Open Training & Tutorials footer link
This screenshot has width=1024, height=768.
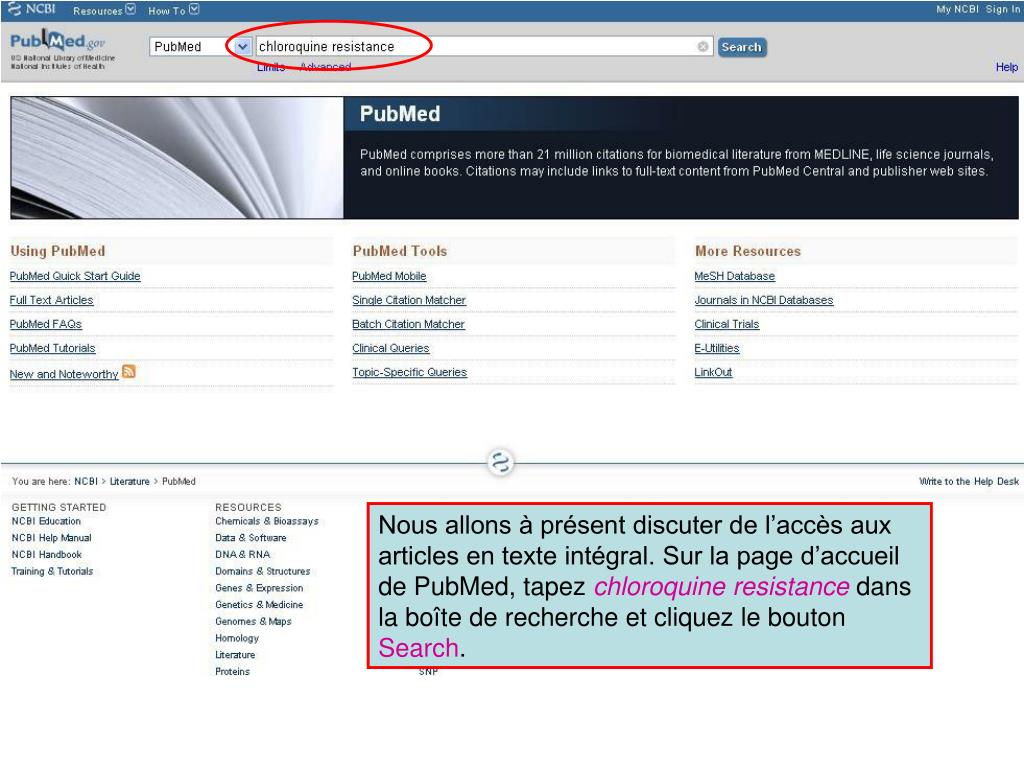(x=52, y=571)
